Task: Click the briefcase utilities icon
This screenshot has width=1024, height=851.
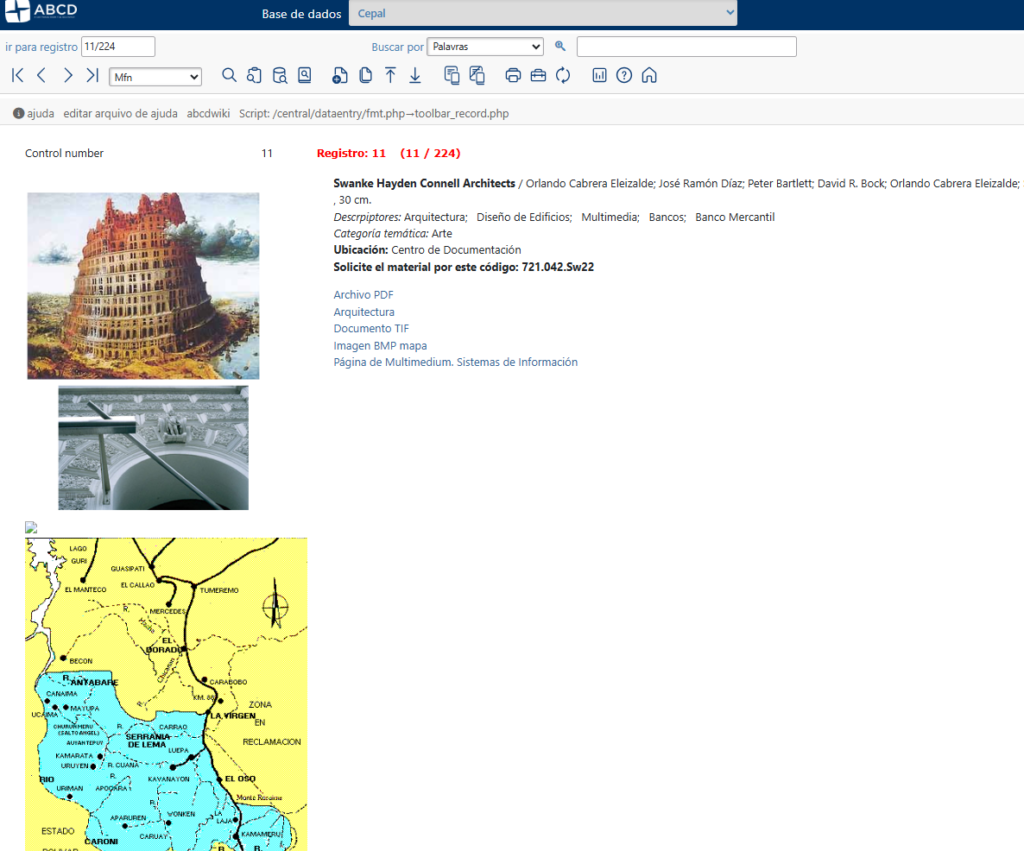Action: pos(538,76)
